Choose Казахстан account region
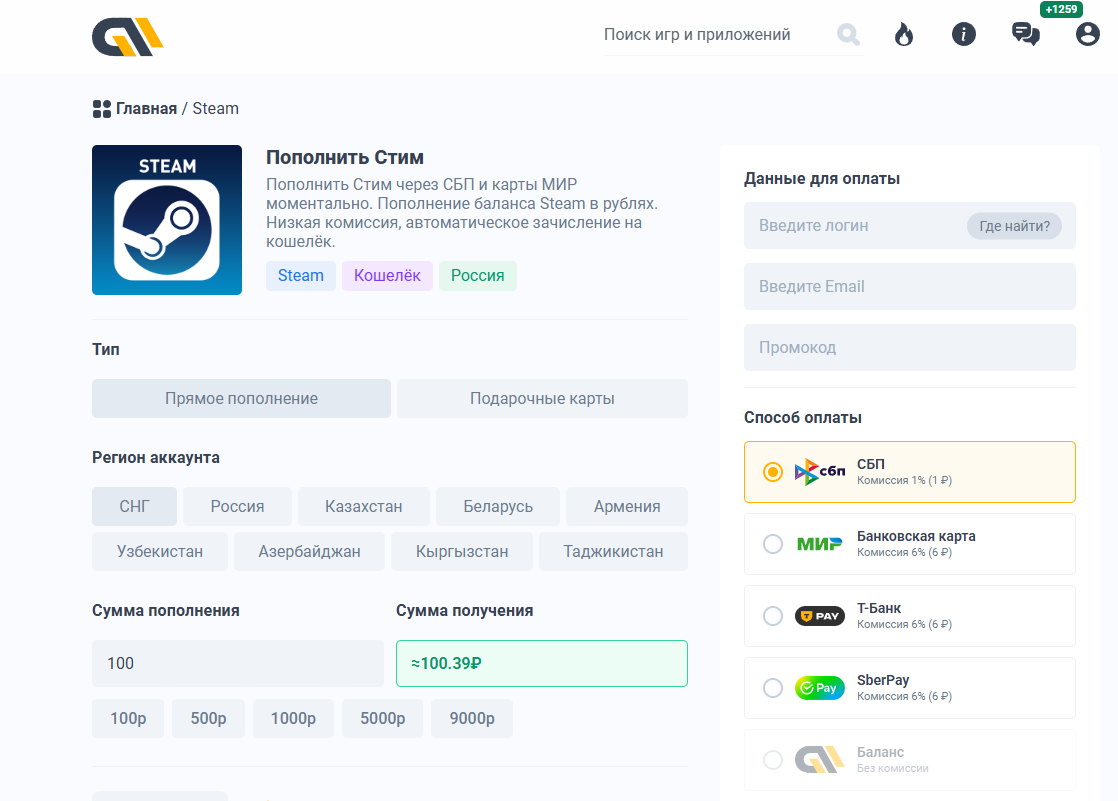The height and width of the screenshot is (801, 1118). click(364, 506)
